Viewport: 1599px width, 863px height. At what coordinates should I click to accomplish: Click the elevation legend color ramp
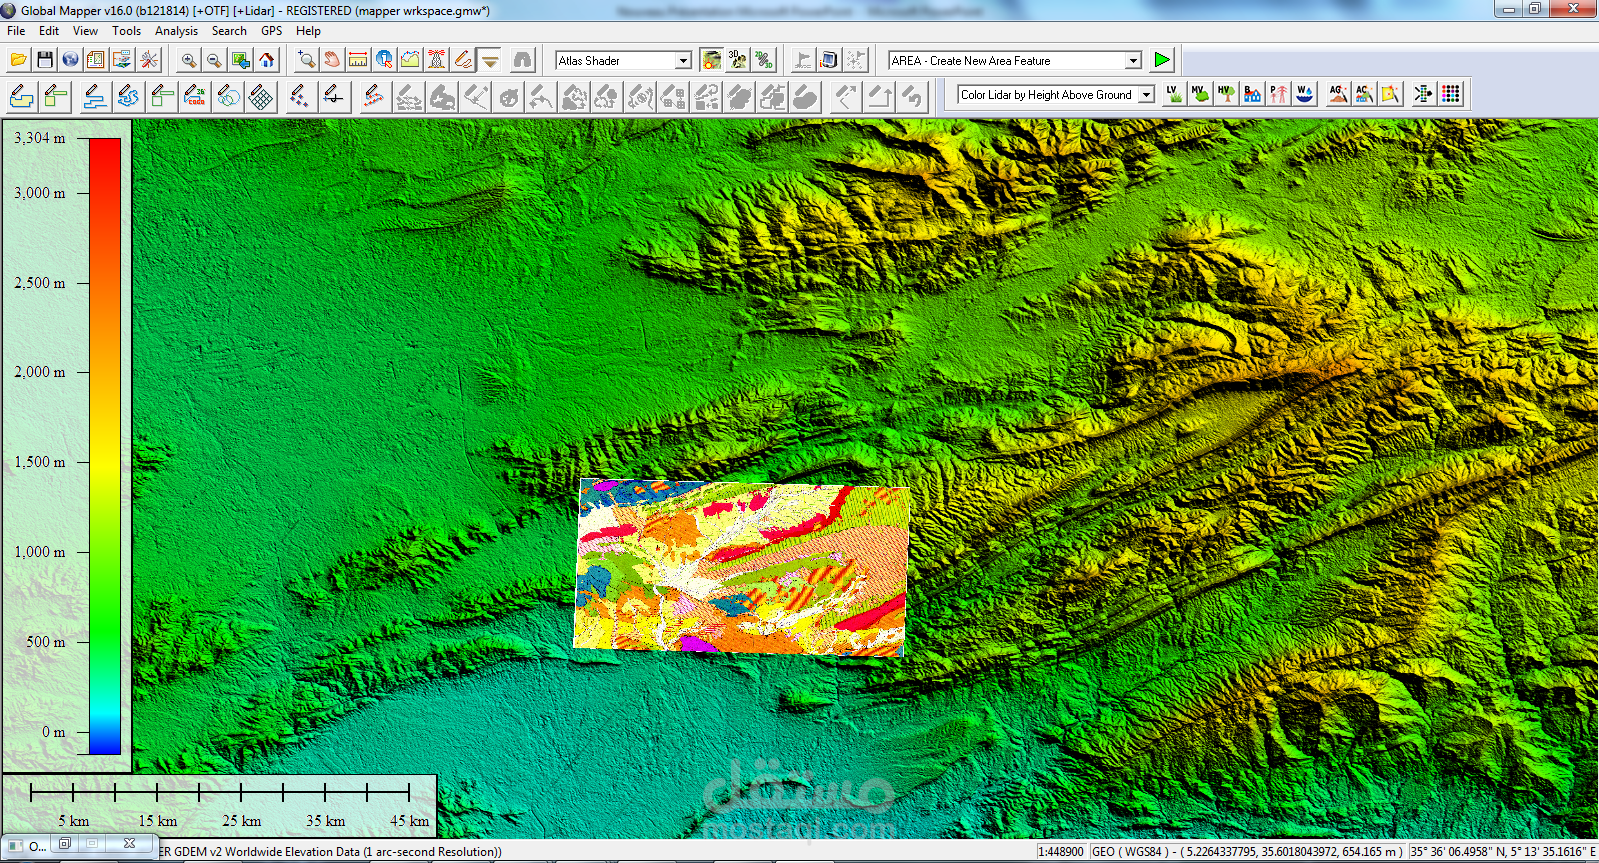[105, 446]
